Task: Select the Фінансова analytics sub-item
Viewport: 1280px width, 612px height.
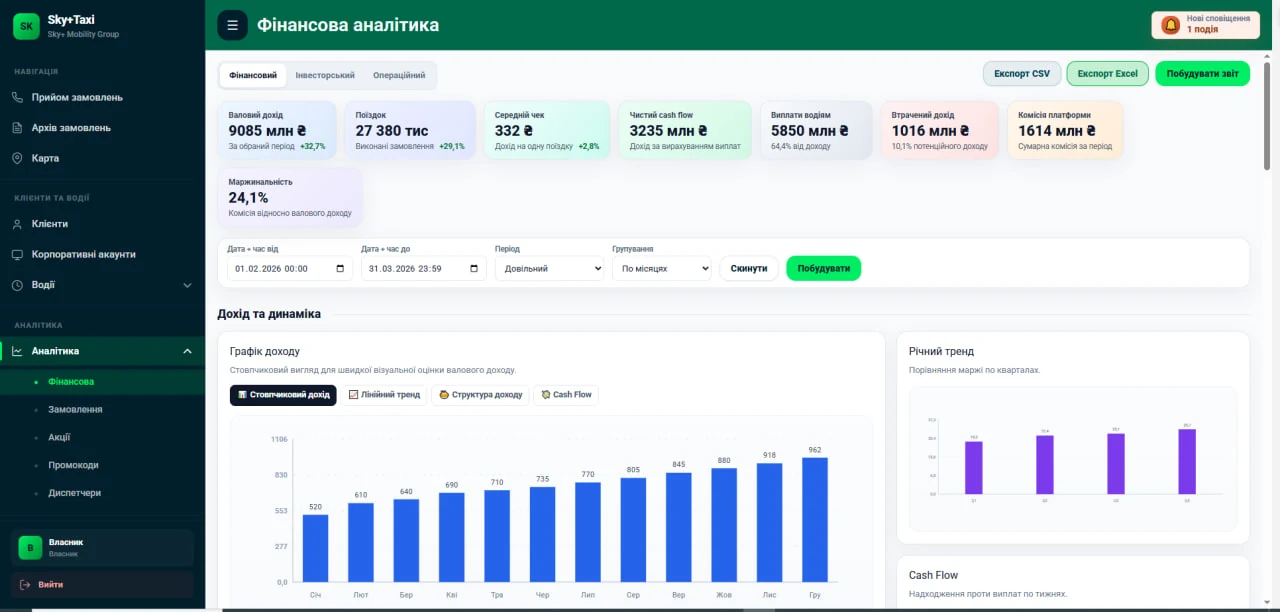Action: 103,381
